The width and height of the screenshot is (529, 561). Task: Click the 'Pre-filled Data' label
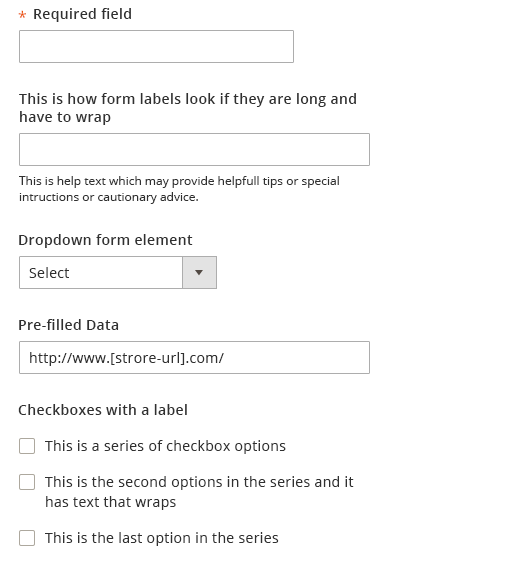click(68, 325)
